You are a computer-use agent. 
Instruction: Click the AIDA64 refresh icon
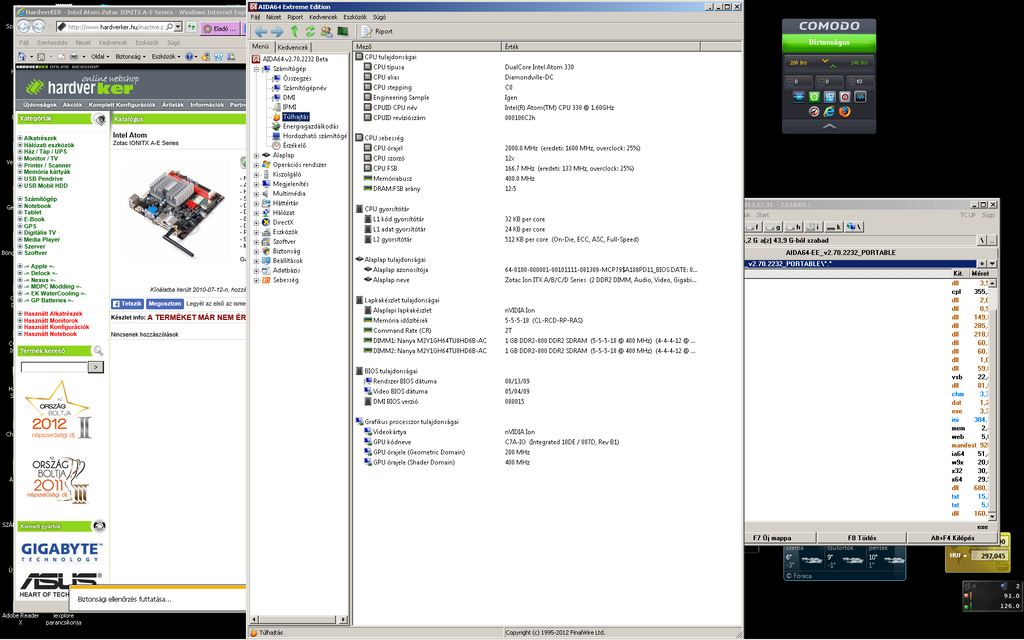(310, 31)
